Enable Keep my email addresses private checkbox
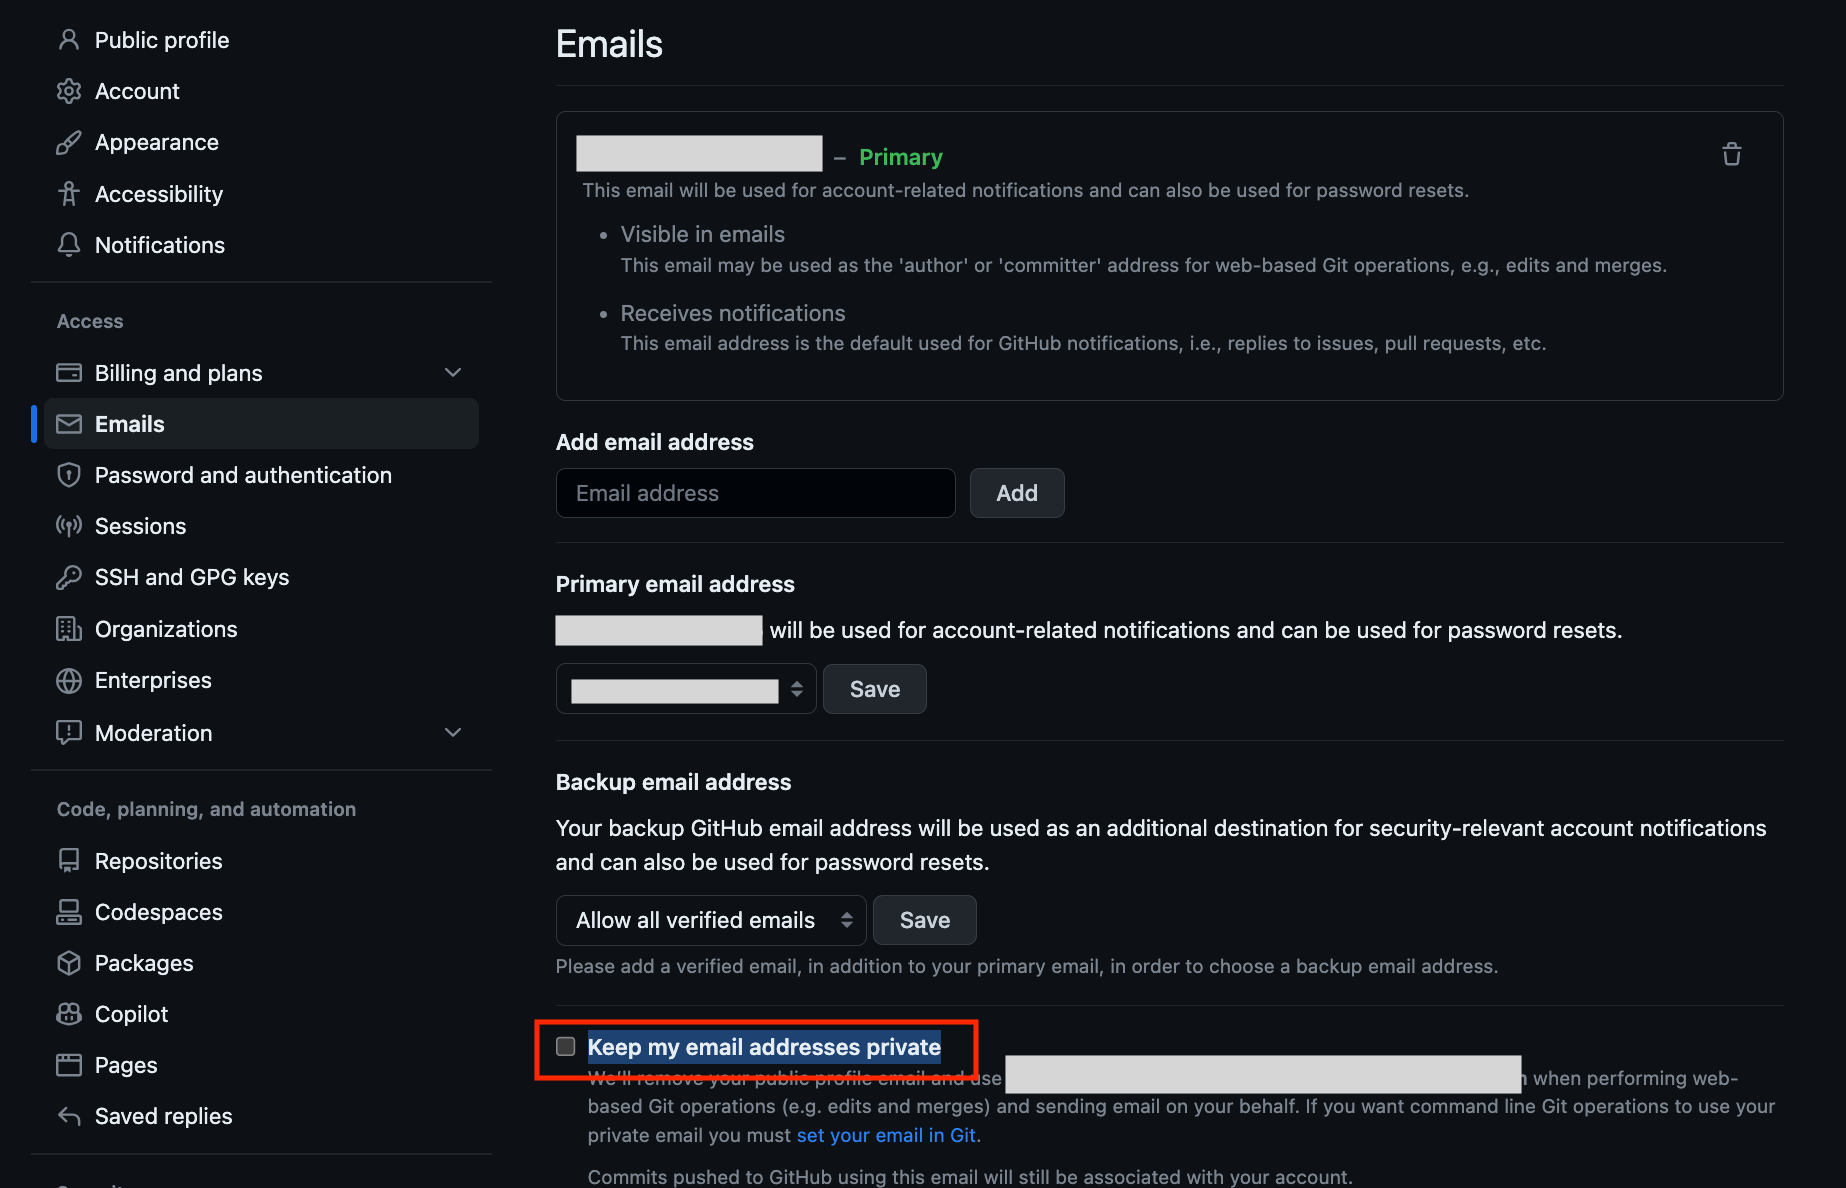This screenshot has width=1846, height=1188. coord(566,1046)
